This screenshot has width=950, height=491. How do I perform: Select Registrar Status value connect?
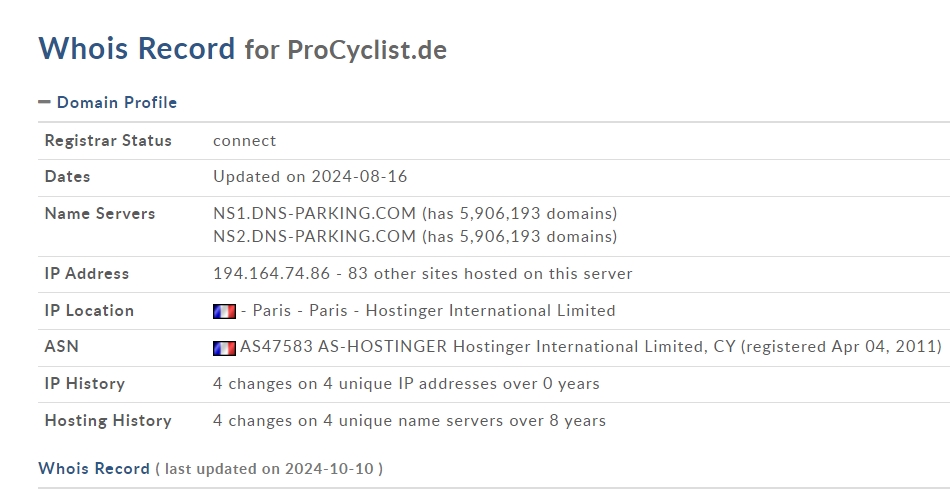[244, 141]
